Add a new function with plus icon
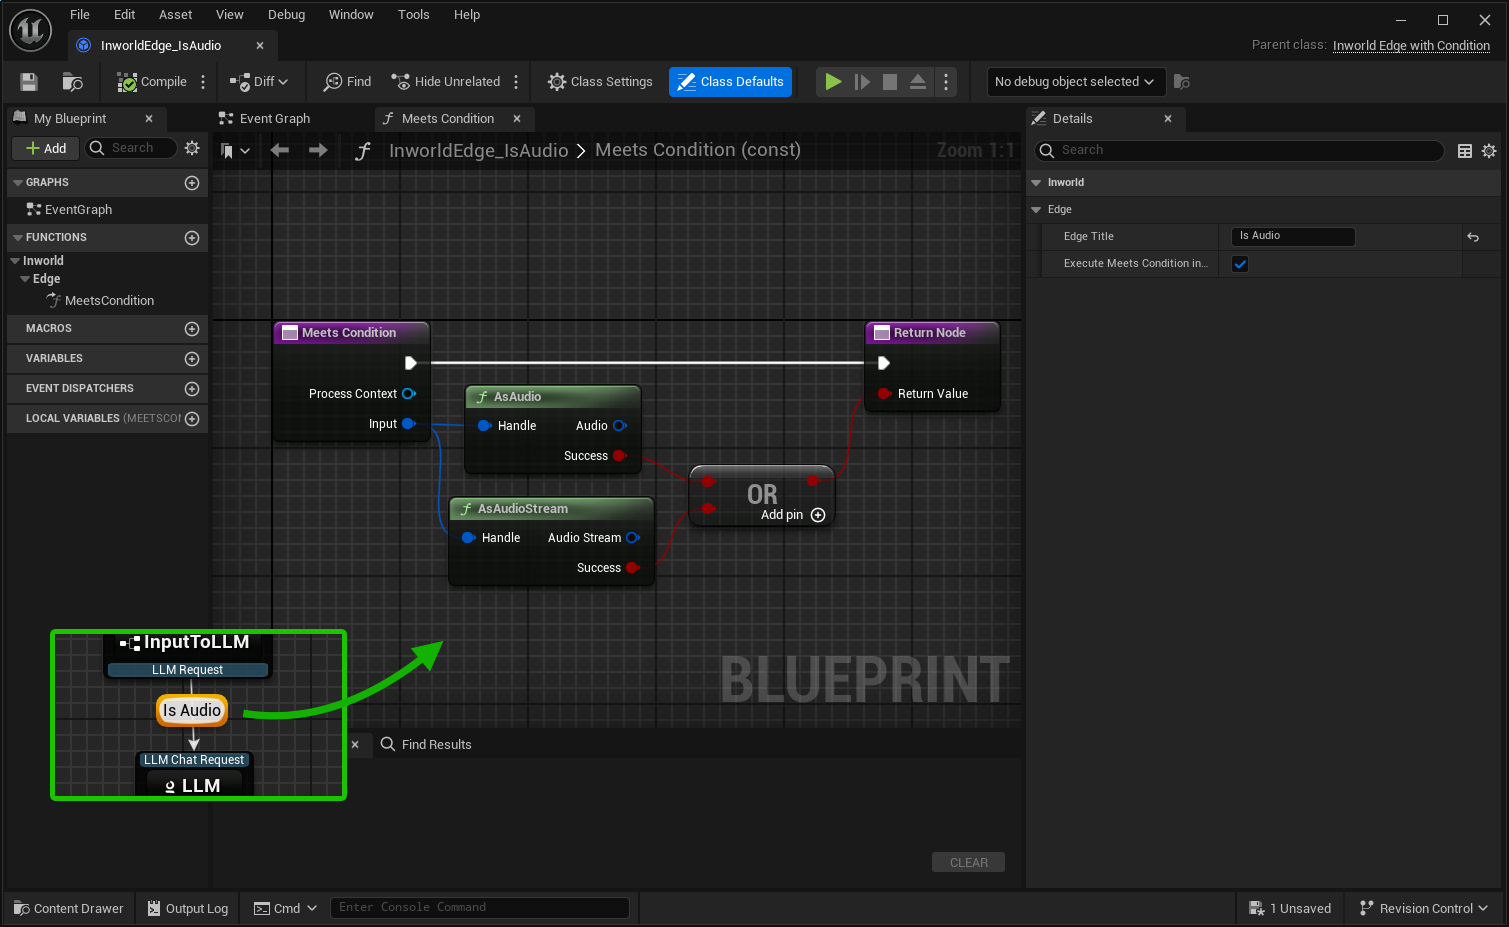The height and width of the screenshot is (927, 1509). [192, 238]
